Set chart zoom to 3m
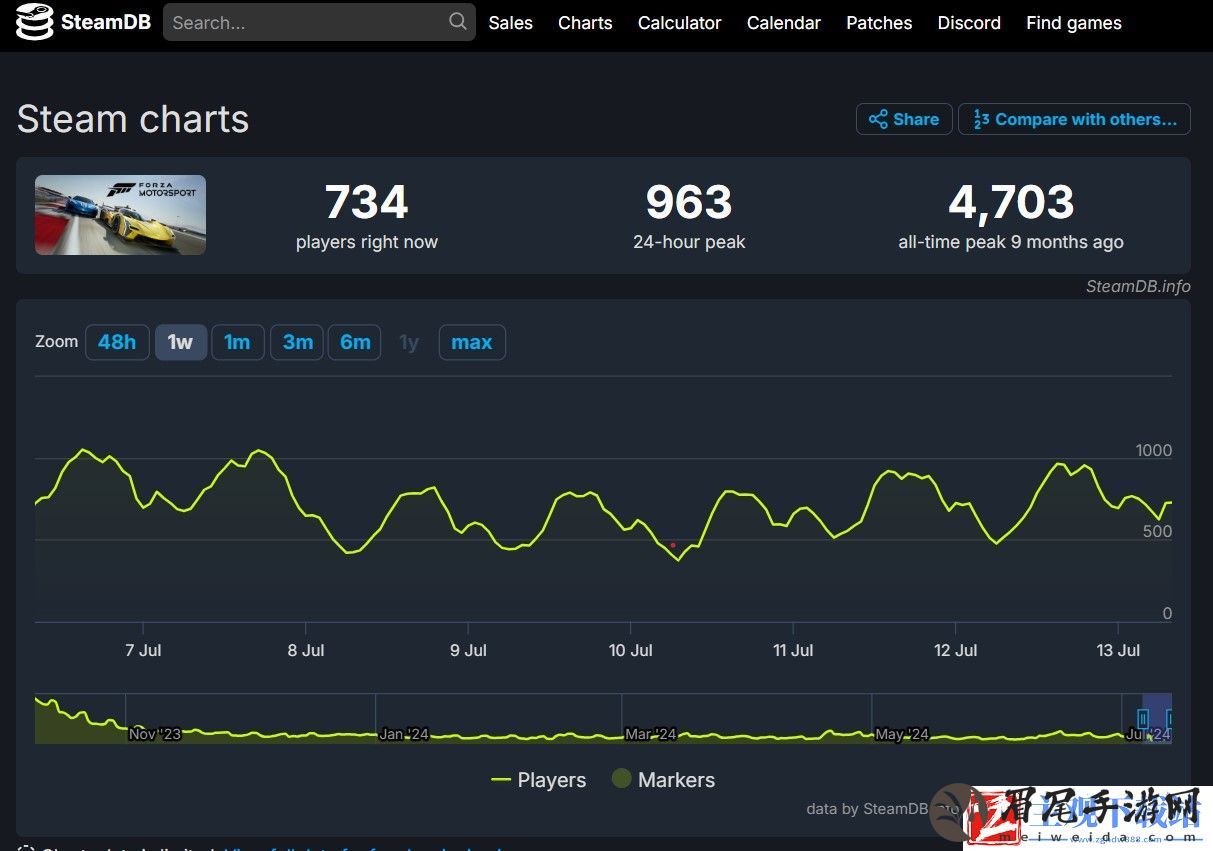 click(x=297, y=342)
